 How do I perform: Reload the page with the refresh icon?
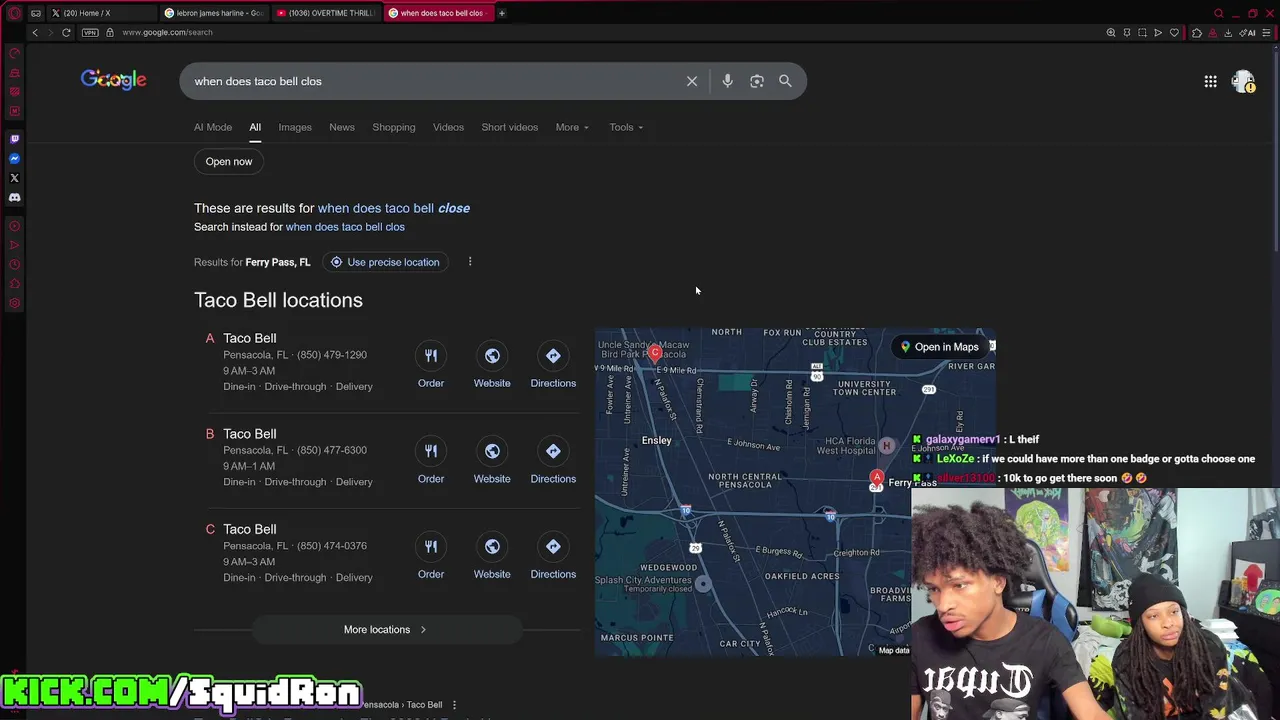coord(66,32)
